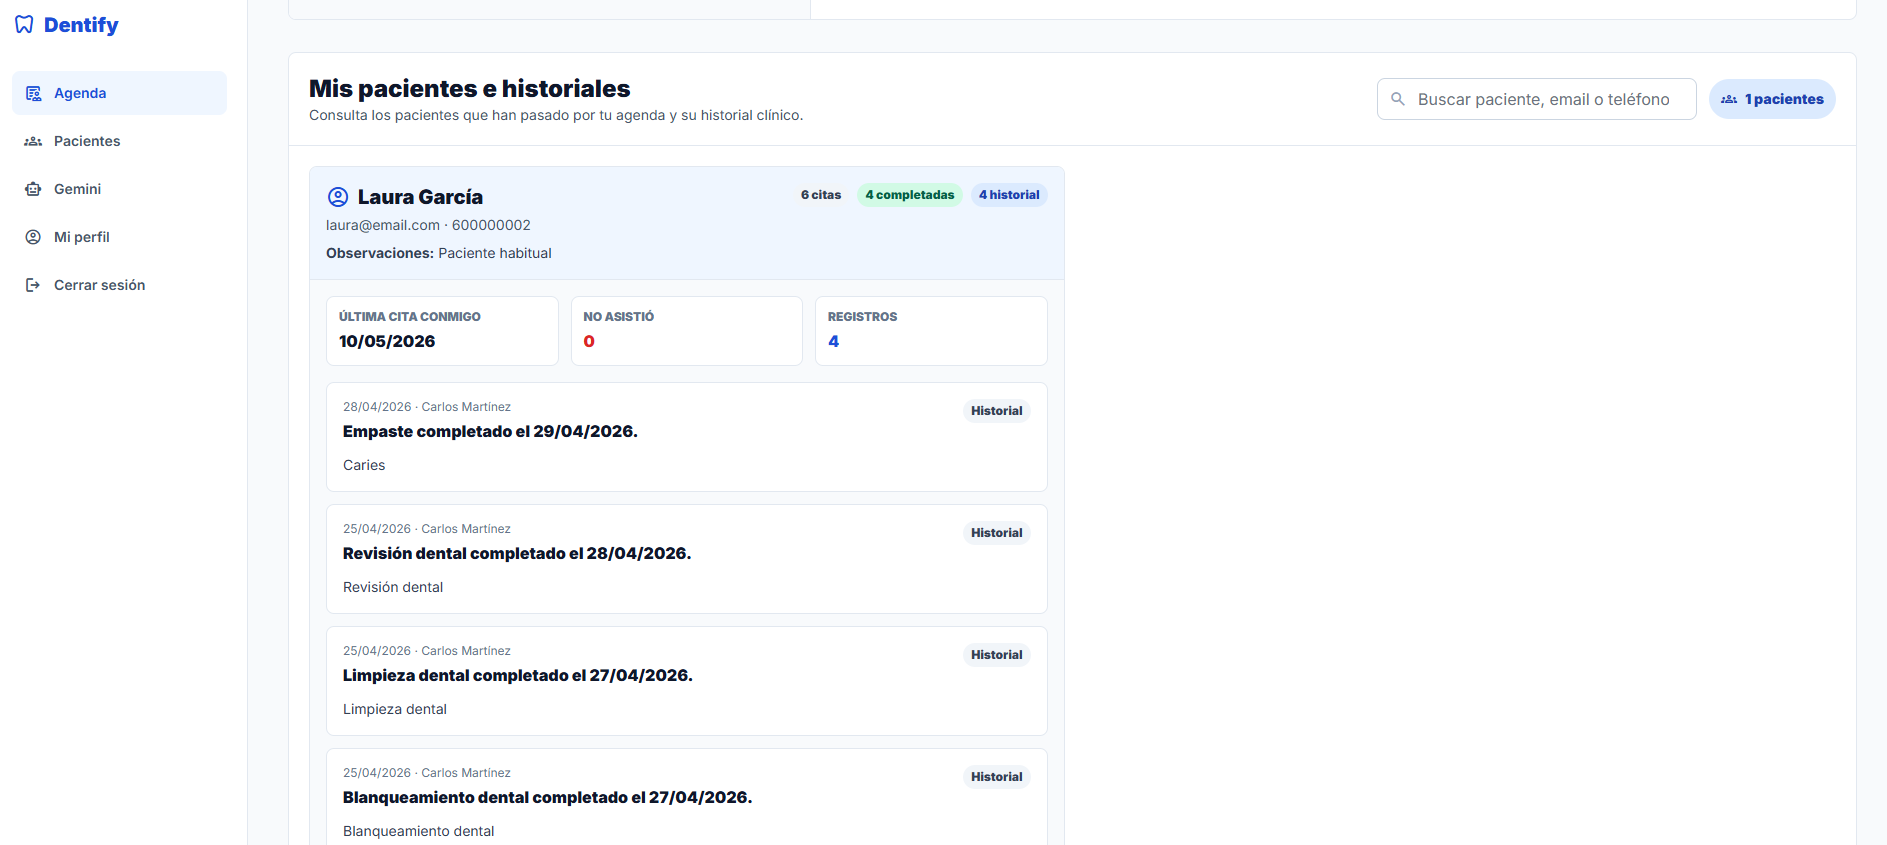Select Mi perfil in sidebar
This screenshot has width=1887, height=845.
119,237
